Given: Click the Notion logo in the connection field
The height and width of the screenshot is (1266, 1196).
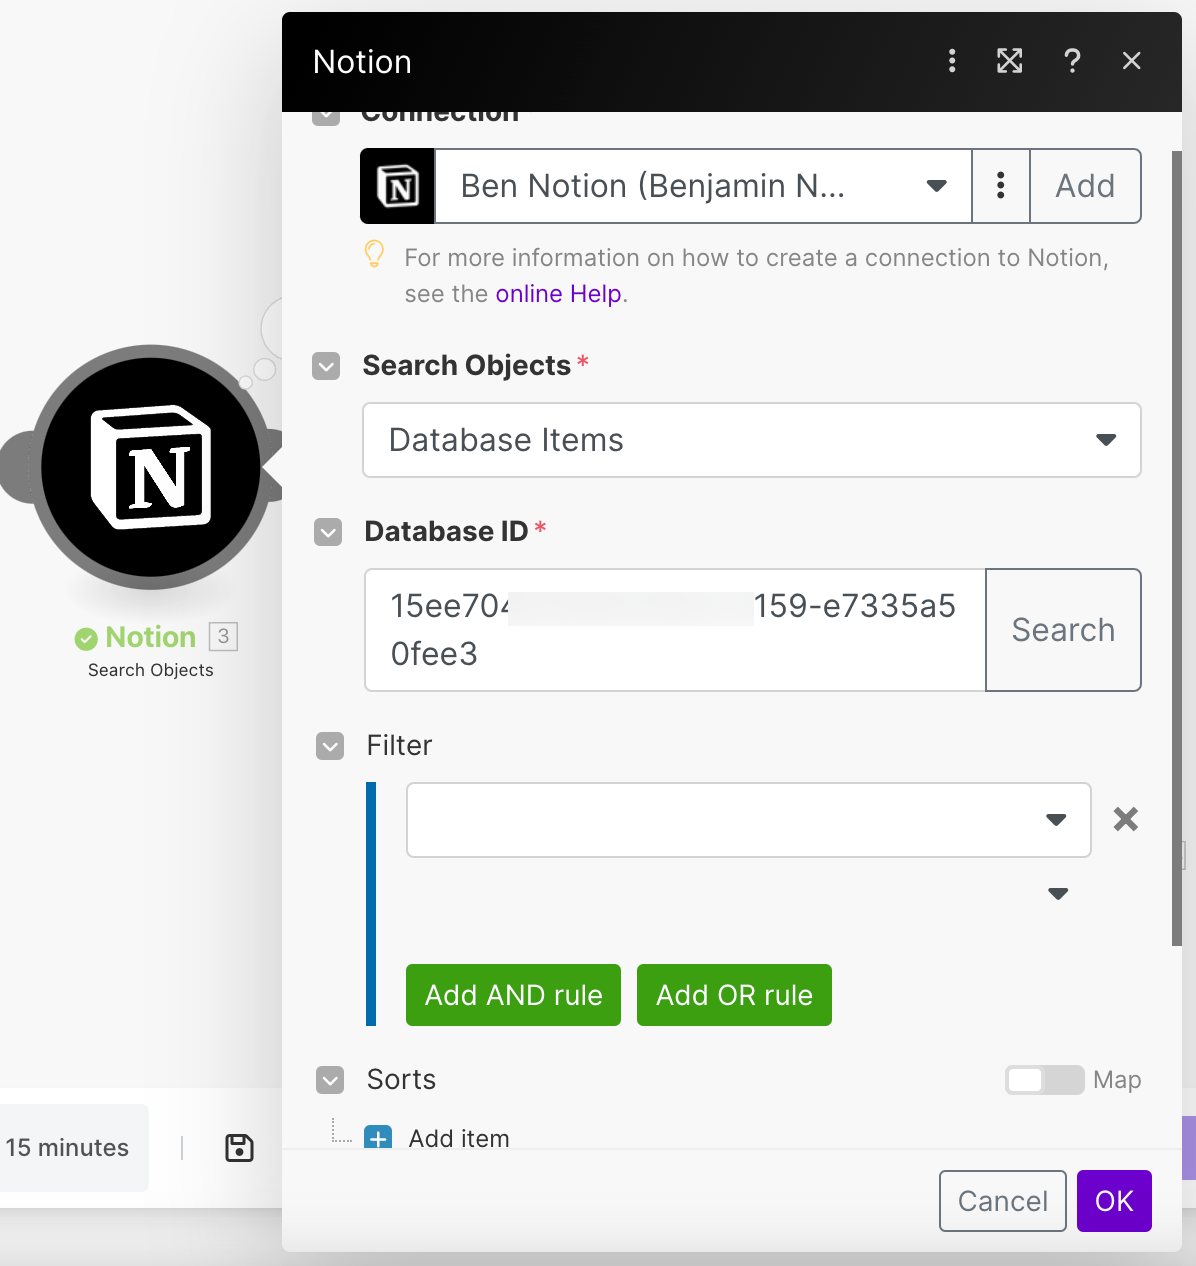Looking at the screenshot, I should [398, 186].
